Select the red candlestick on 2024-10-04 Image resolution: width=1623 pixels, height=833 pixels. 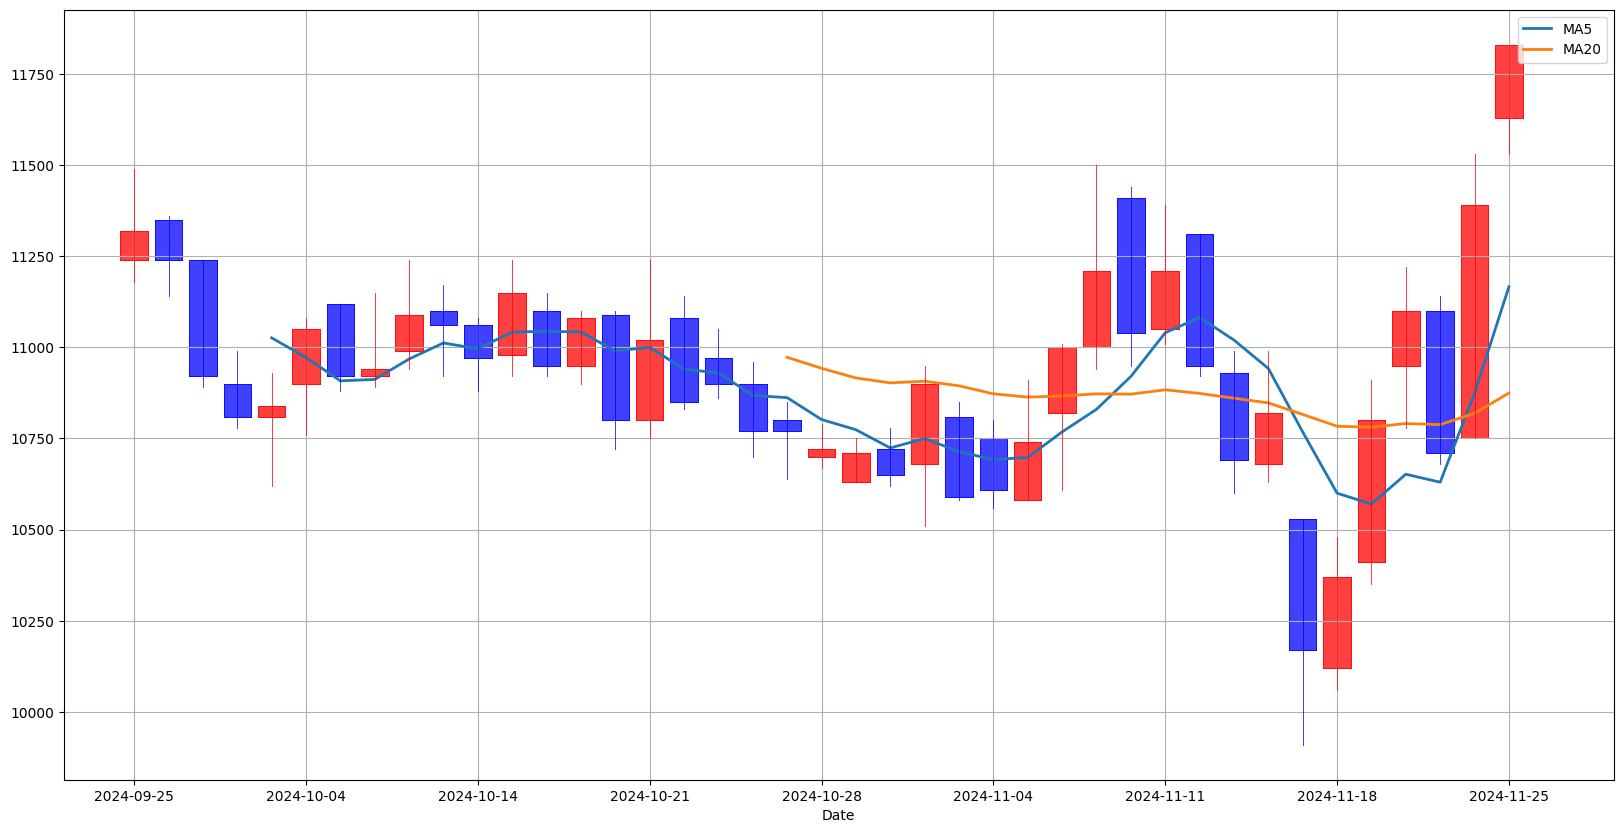pos(306,357)
